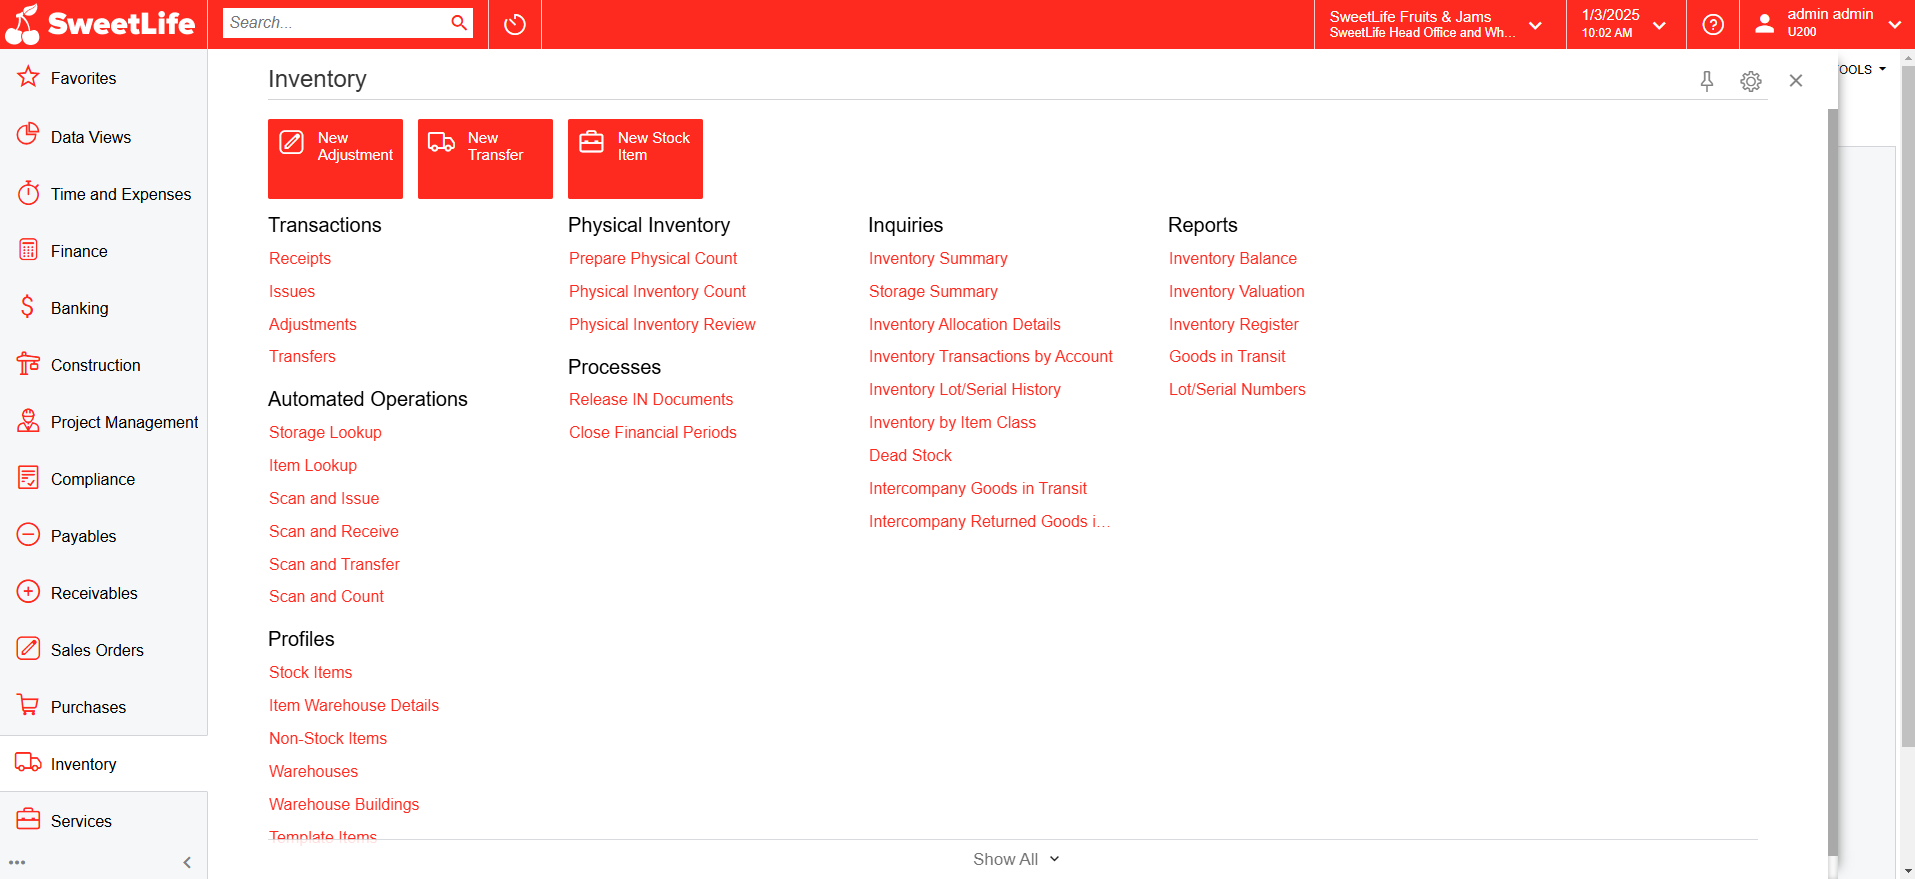Collapse the left navigation sidebar
This screenshot has height=879, width=1915.
(x=187, y=862)
